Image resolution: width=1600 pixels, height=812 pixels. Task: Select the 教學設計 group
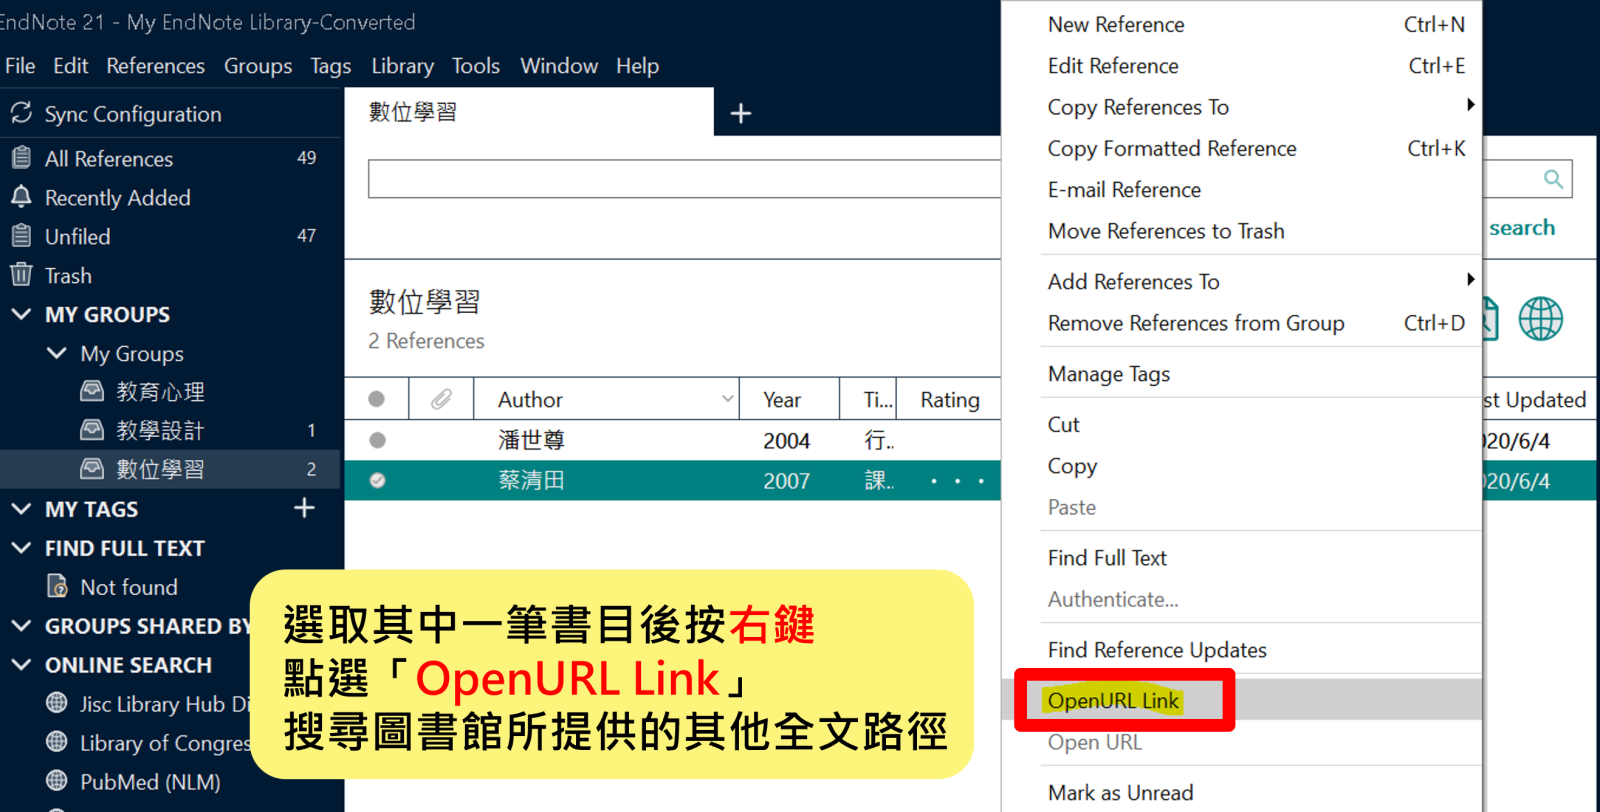coord(160,431)
